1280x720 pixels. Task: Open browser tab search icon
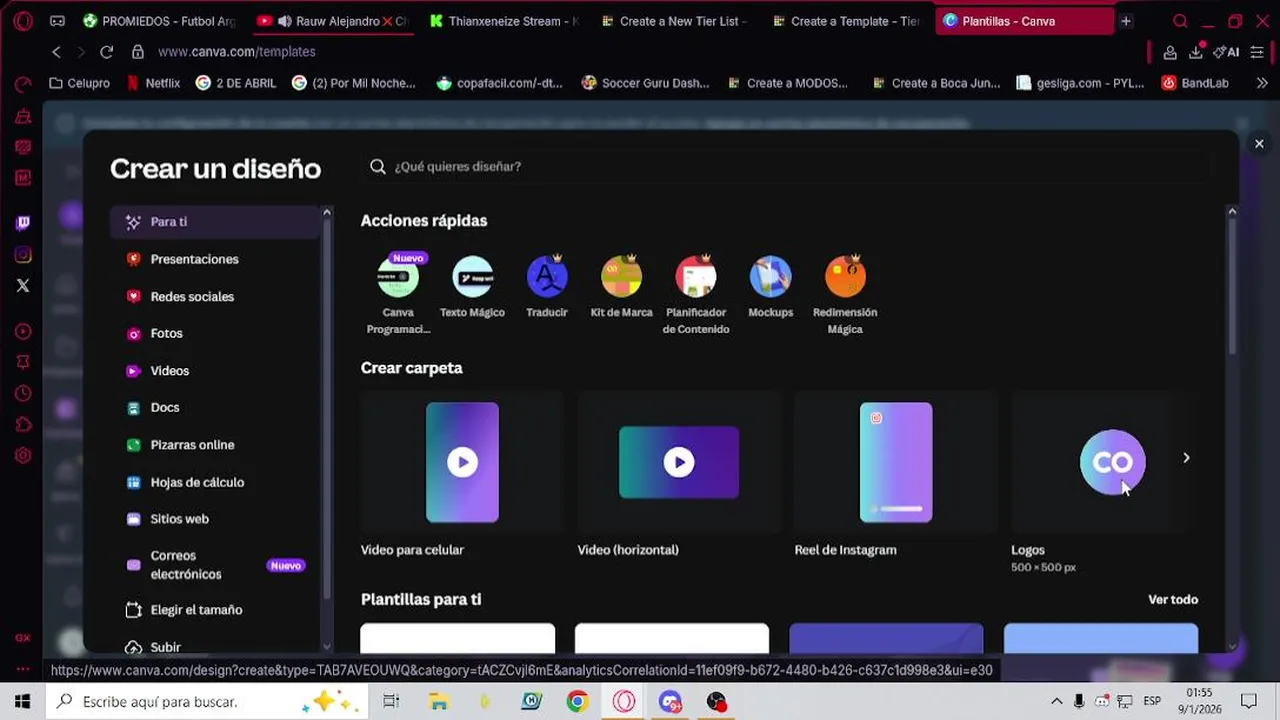(1180, 21)
